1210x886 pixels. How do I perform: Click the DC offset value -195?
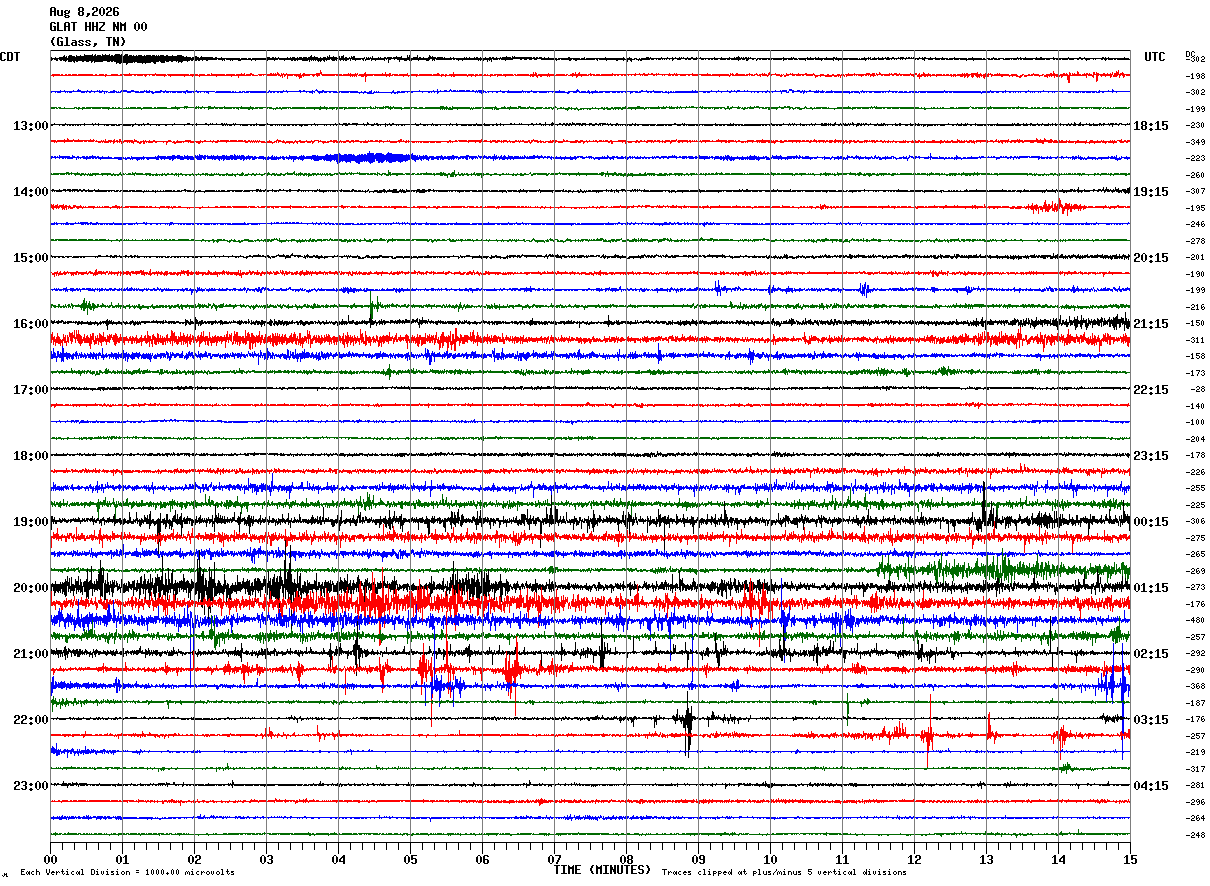point(1195,208)
